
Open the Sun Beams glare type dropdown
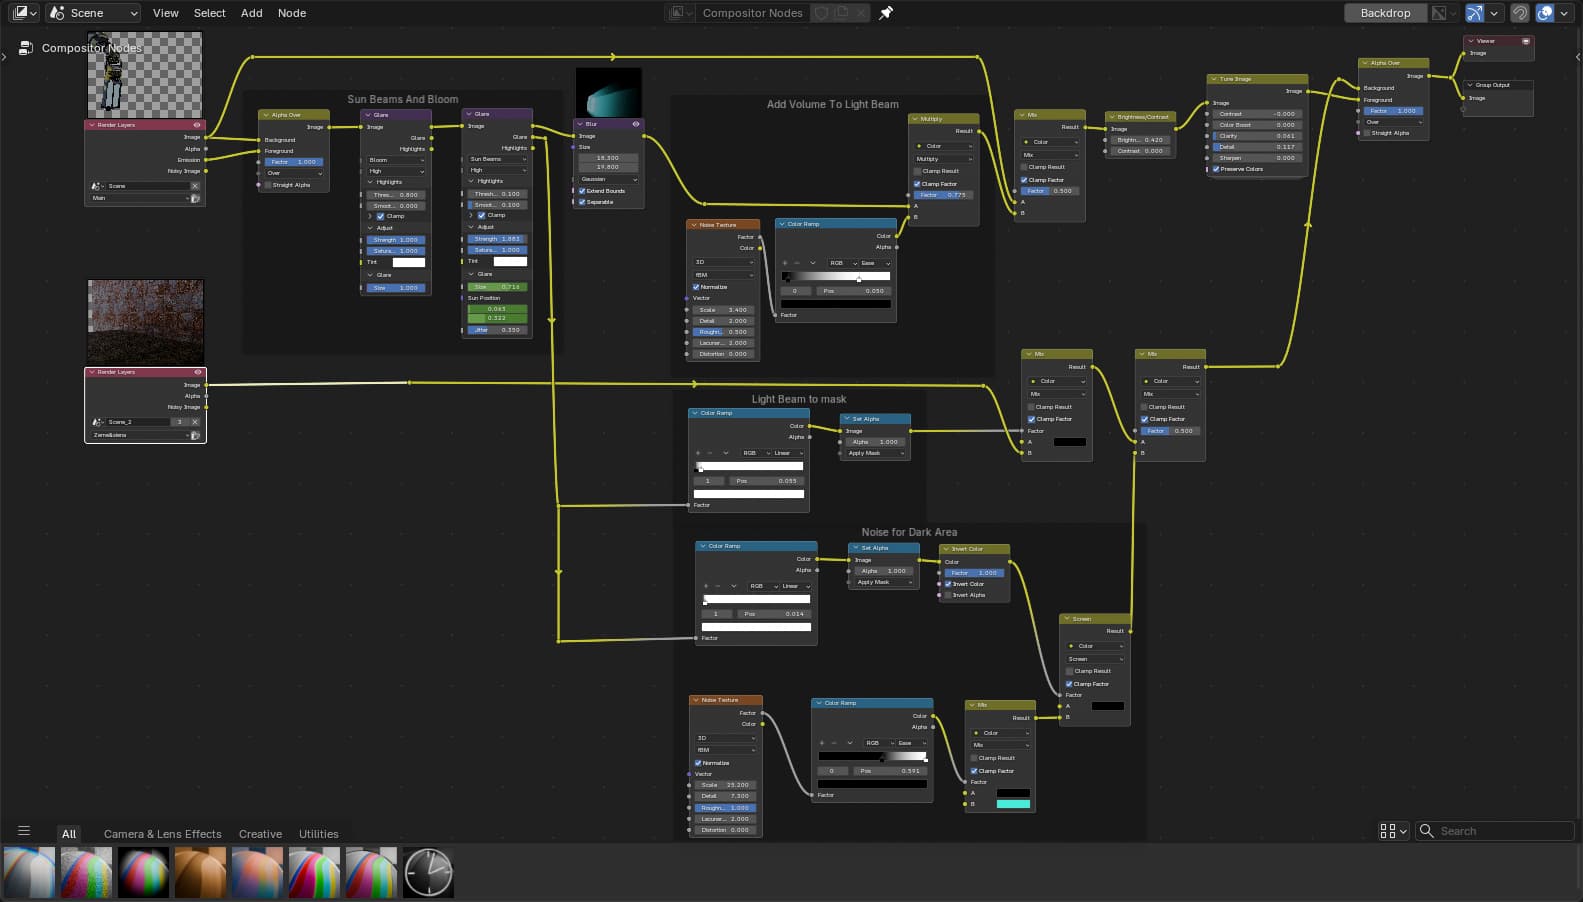(497, 159)
